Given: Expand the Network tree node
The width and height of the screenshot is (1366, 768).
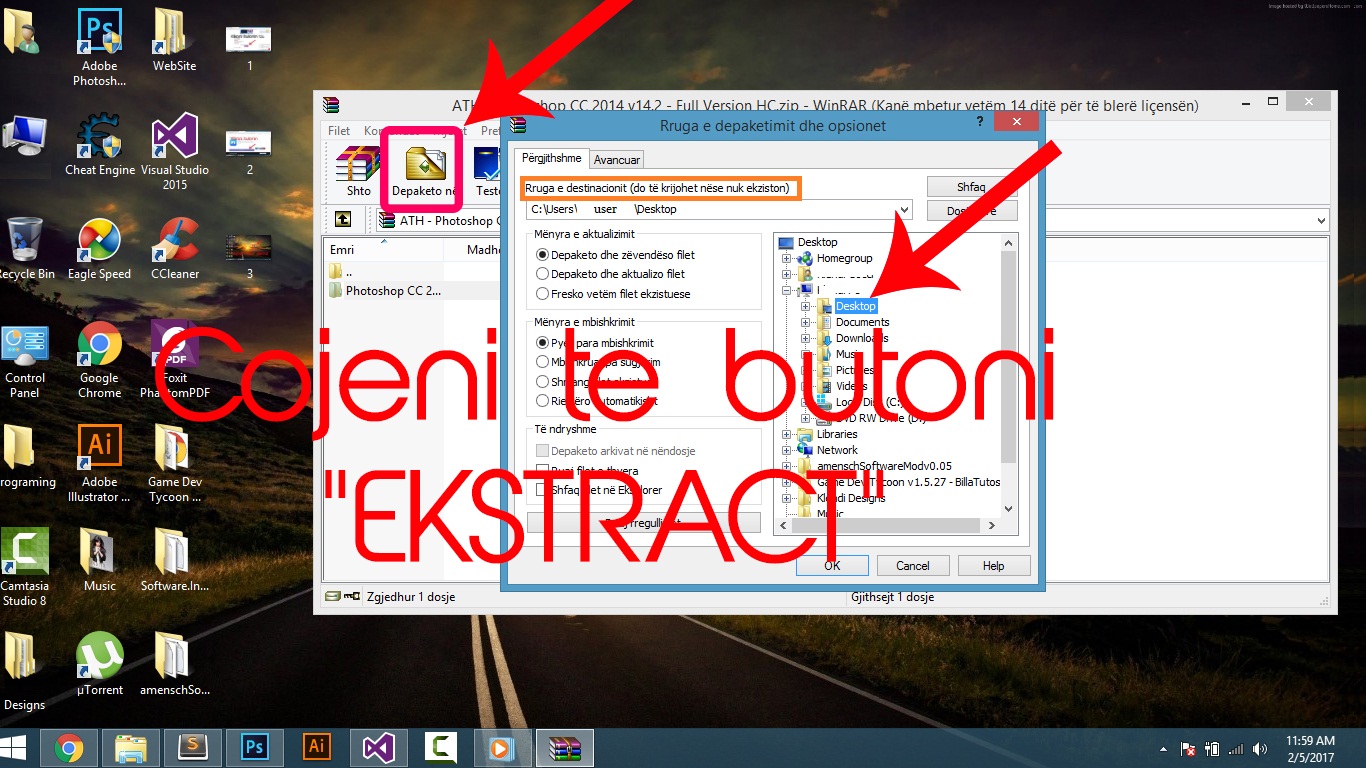Looking at the screenshot, I should point(787,450).
